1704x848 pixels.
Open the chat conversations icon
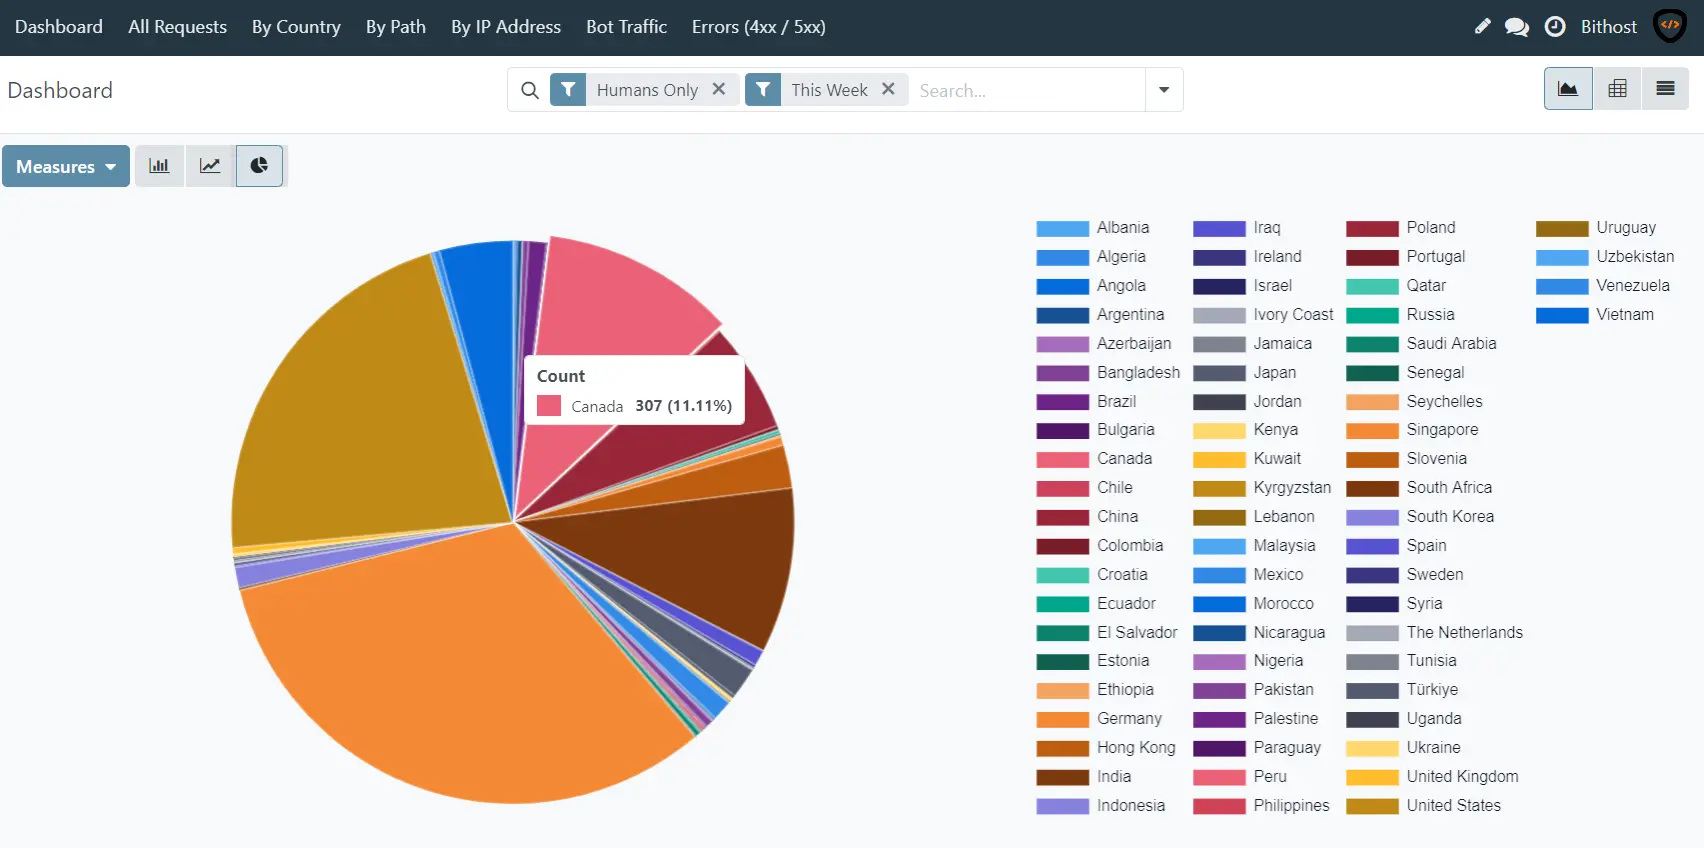point(1517,27)
